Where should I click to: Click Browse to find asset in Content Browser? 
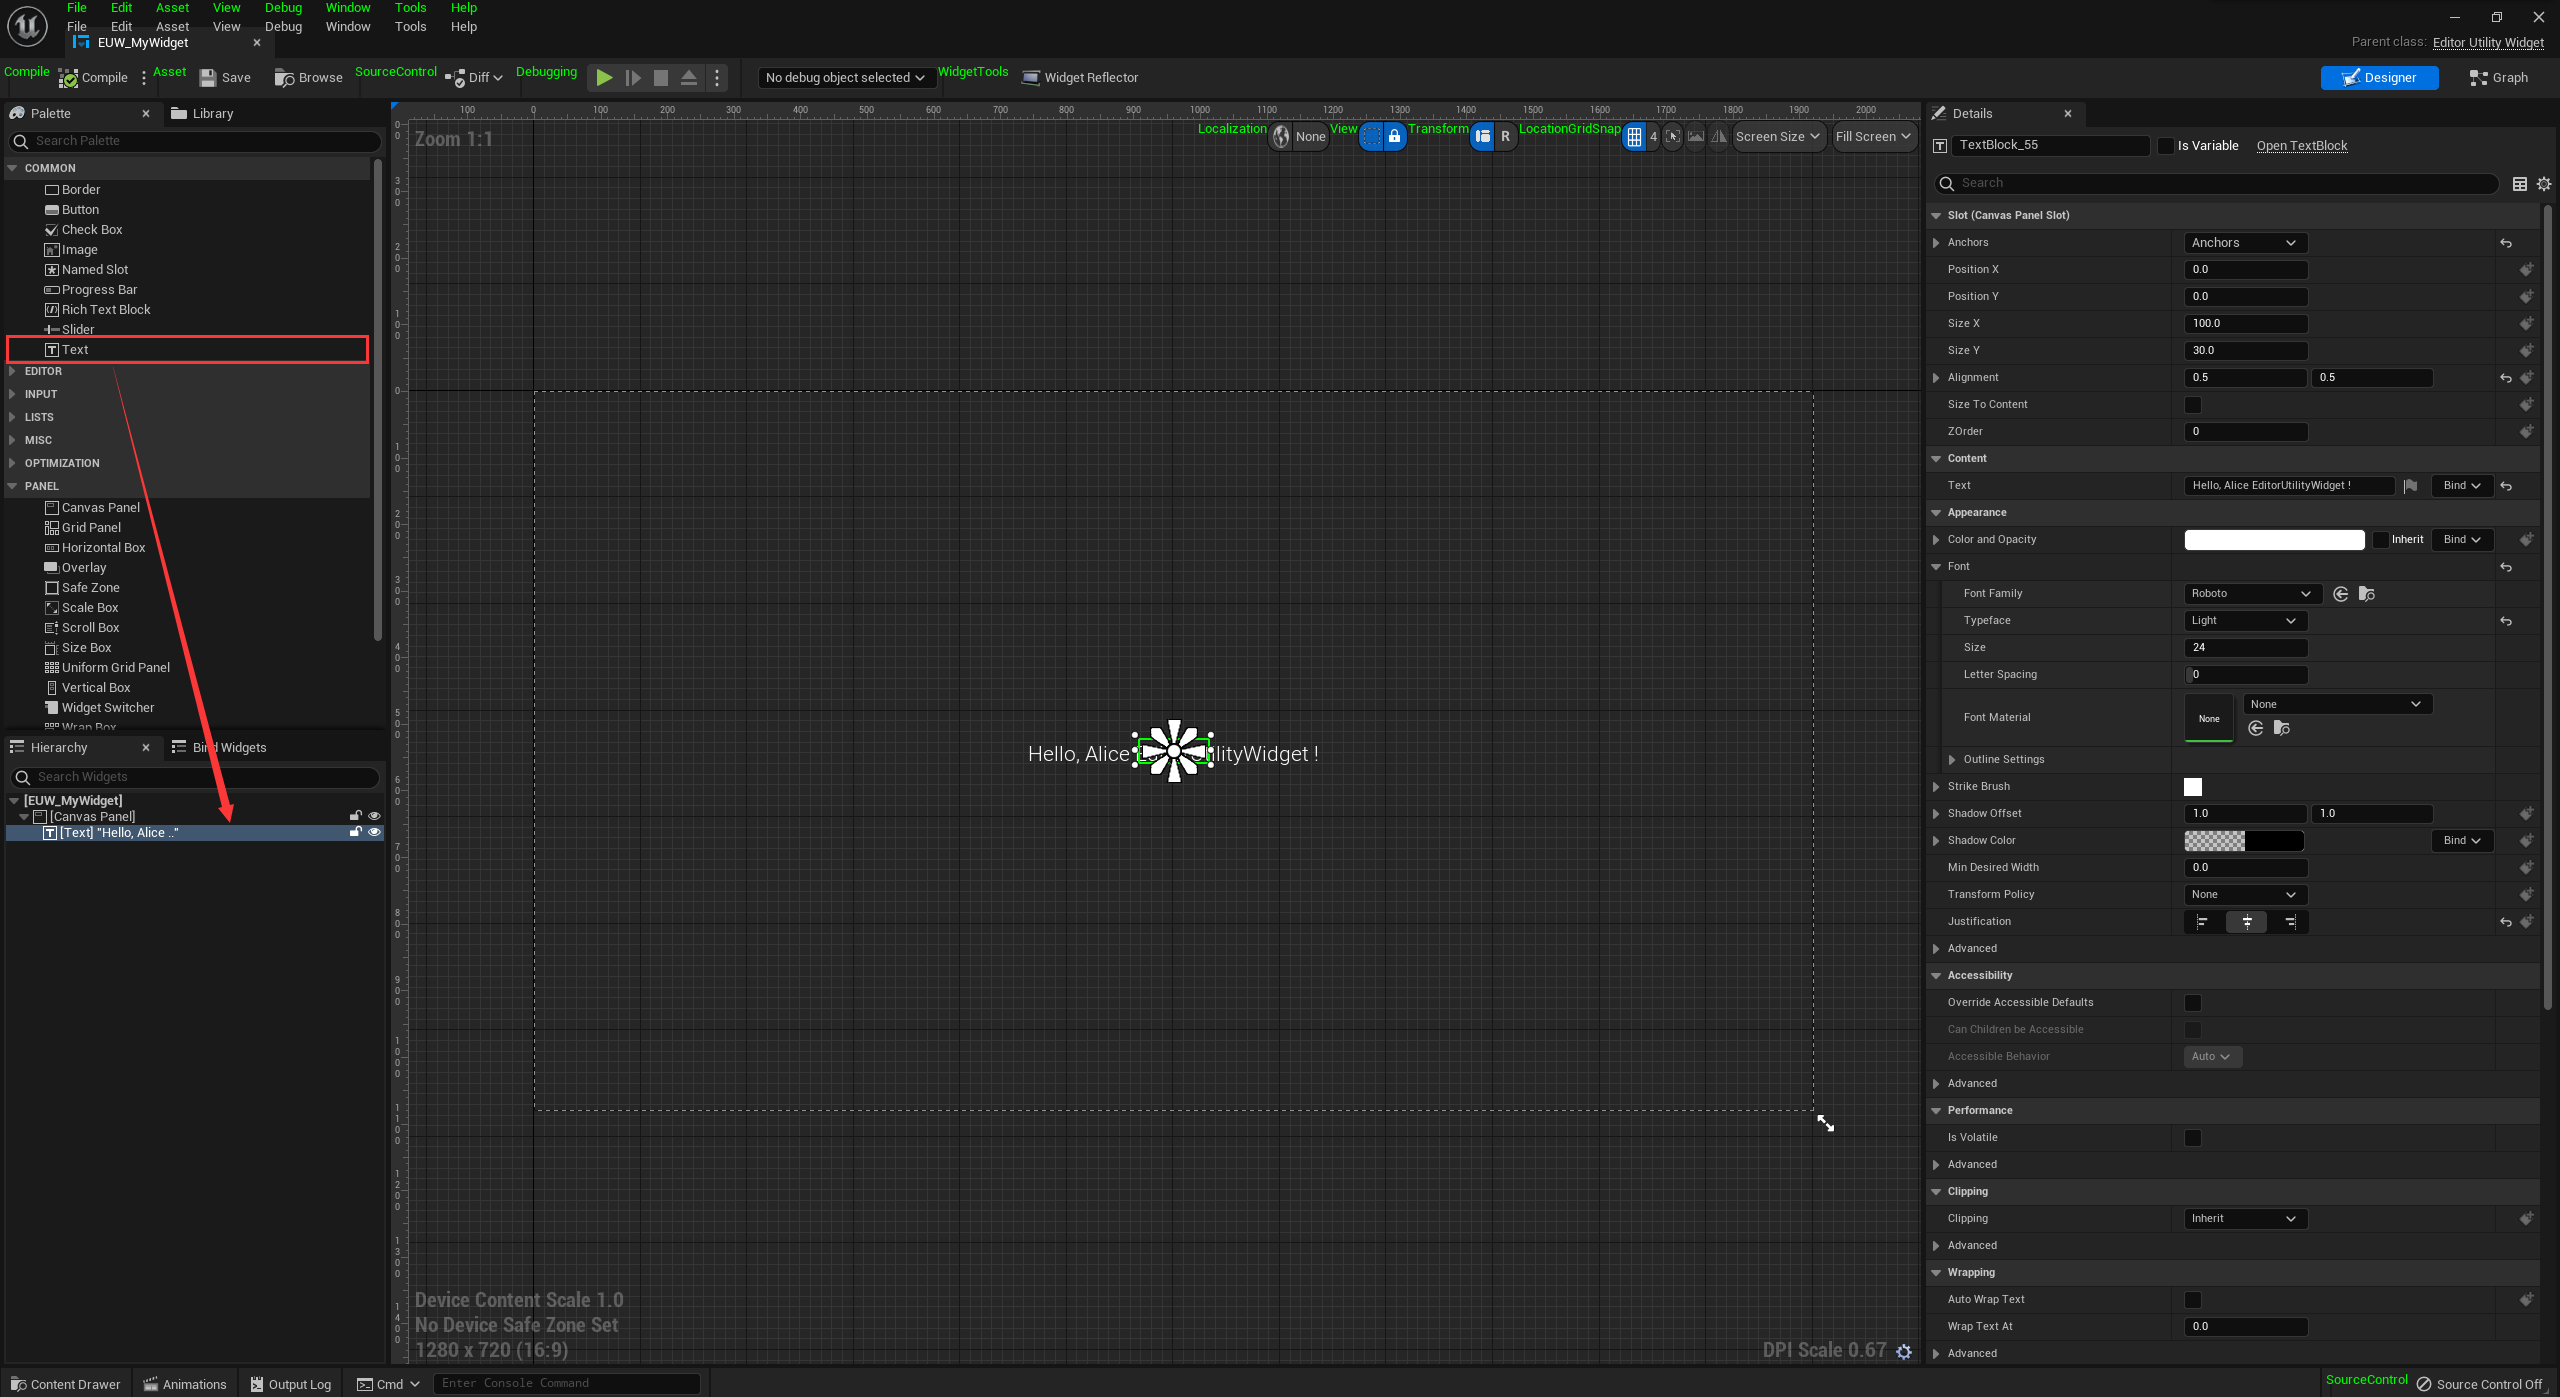pyautogui.click(x=308, y=78)
